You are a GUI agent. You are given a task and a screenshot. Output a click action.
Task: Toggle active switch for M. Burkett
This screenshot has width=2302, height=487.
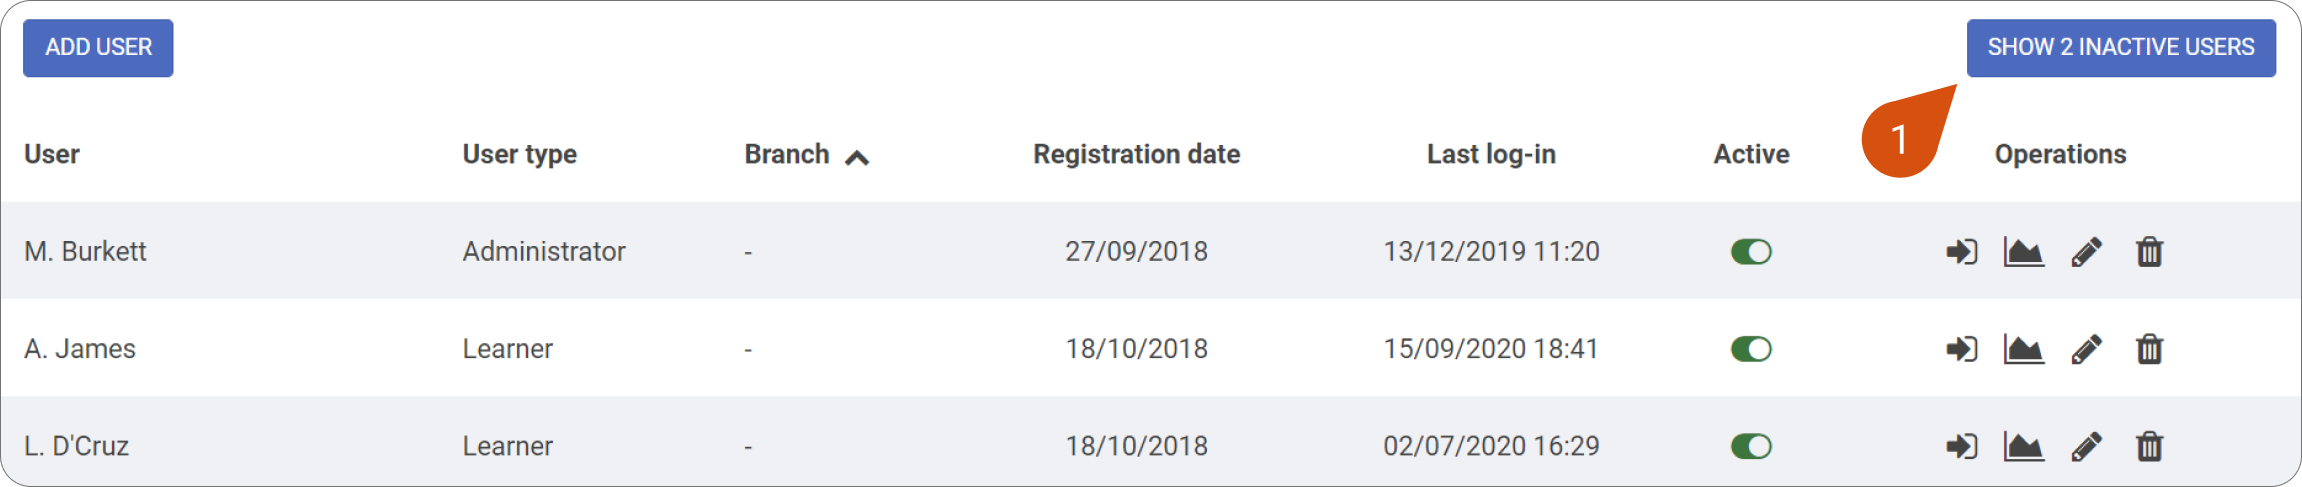coord(1751,252)
